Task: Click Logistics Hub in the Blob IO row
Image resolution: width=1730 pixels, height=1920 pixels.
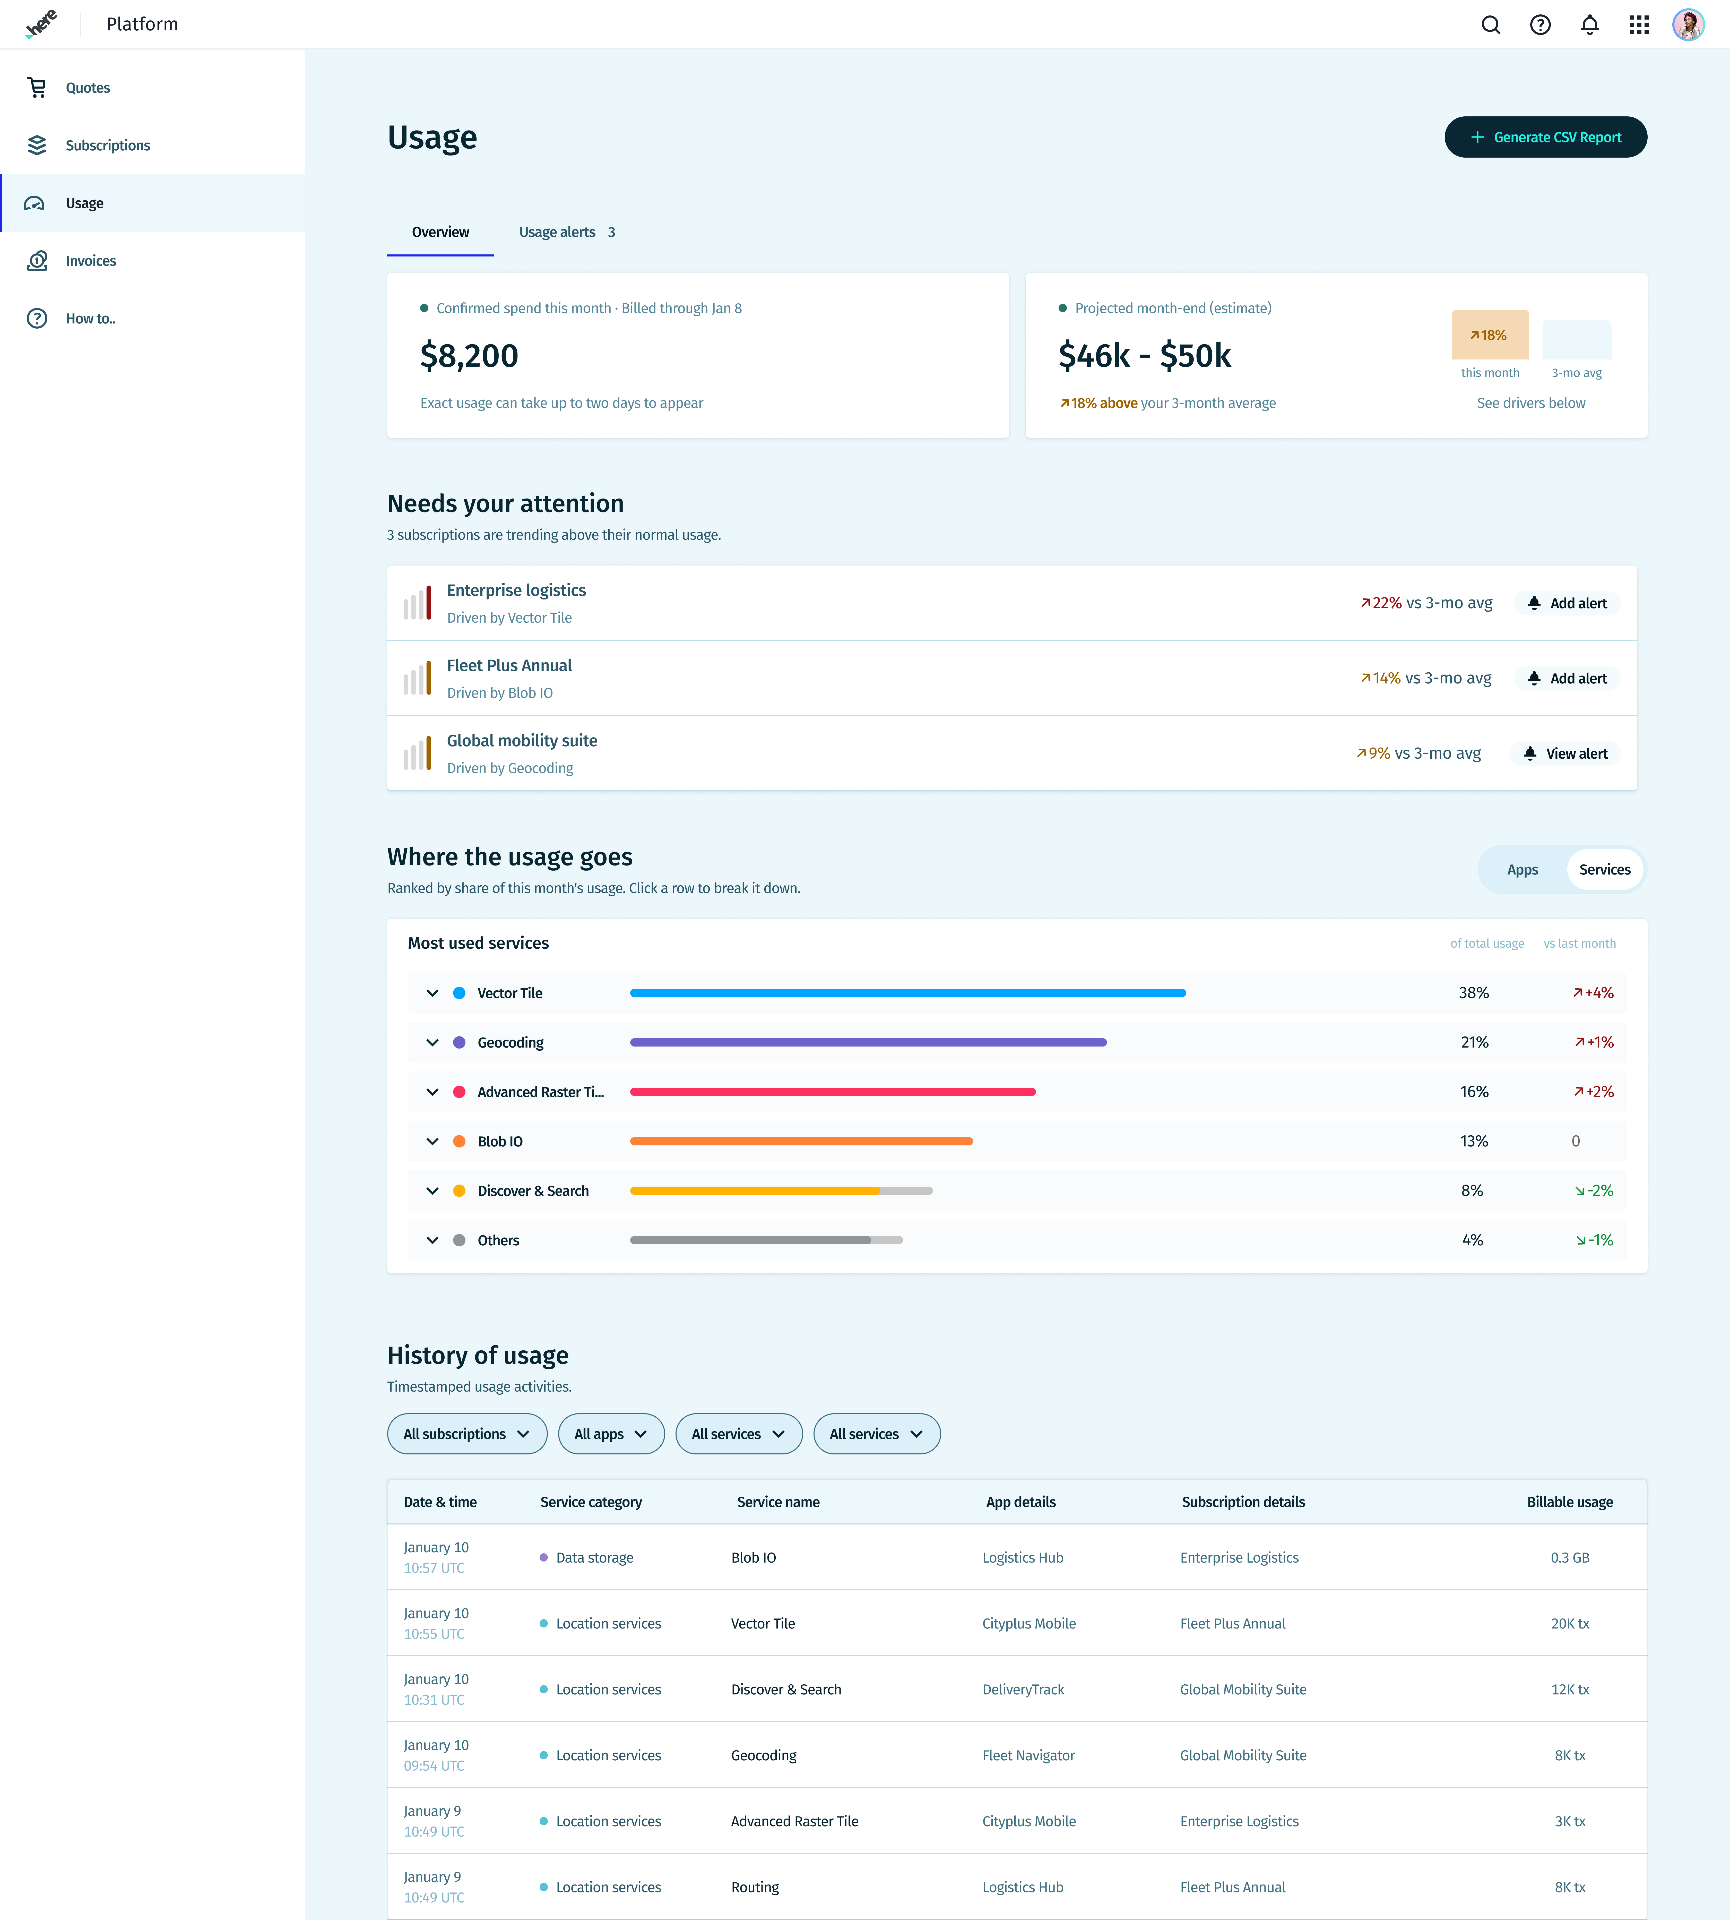Action: [x=1022, y=1558]
